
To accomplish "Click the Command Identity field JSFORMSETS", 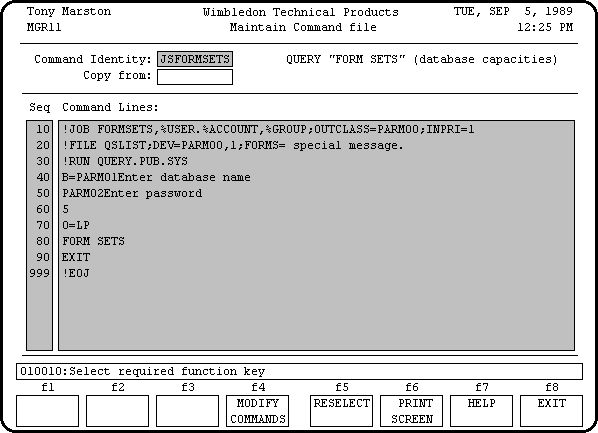I will coord(195,59).
